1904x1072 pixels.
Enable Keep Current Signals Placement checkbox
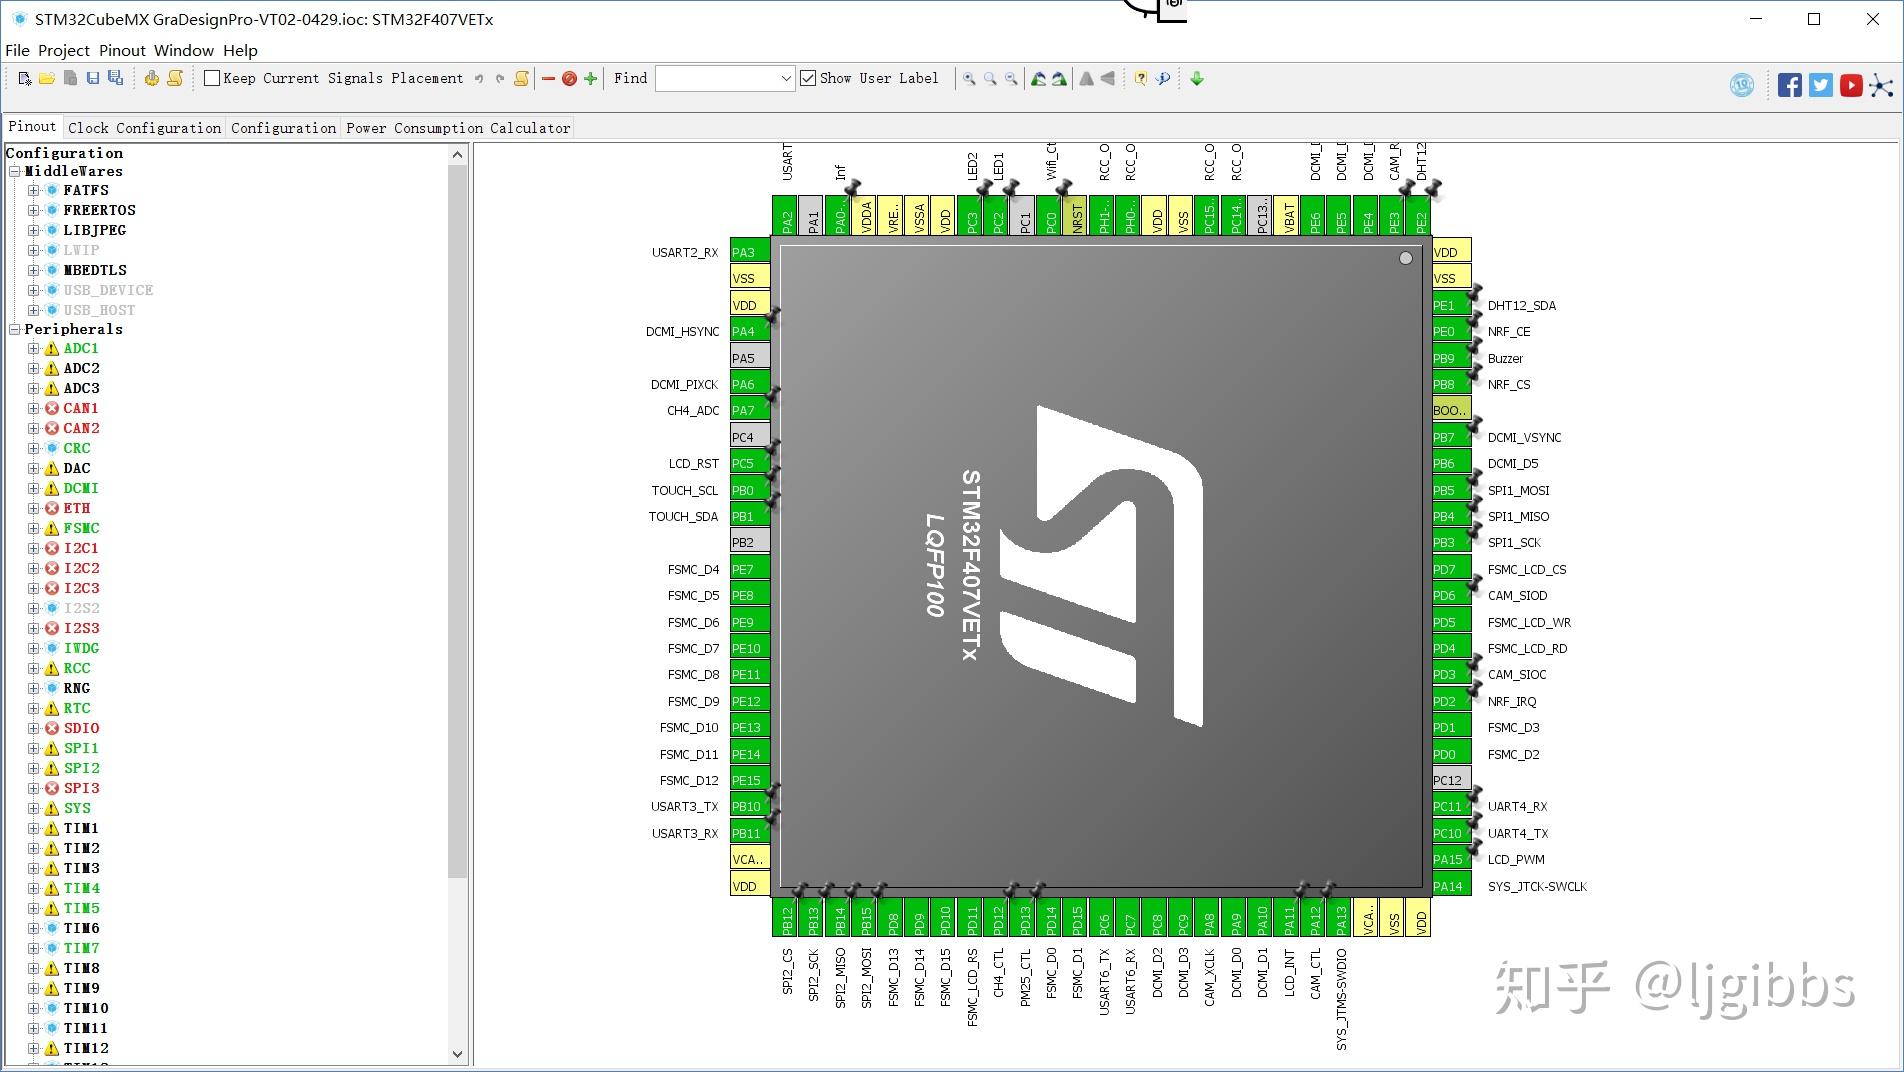(212, 78)
